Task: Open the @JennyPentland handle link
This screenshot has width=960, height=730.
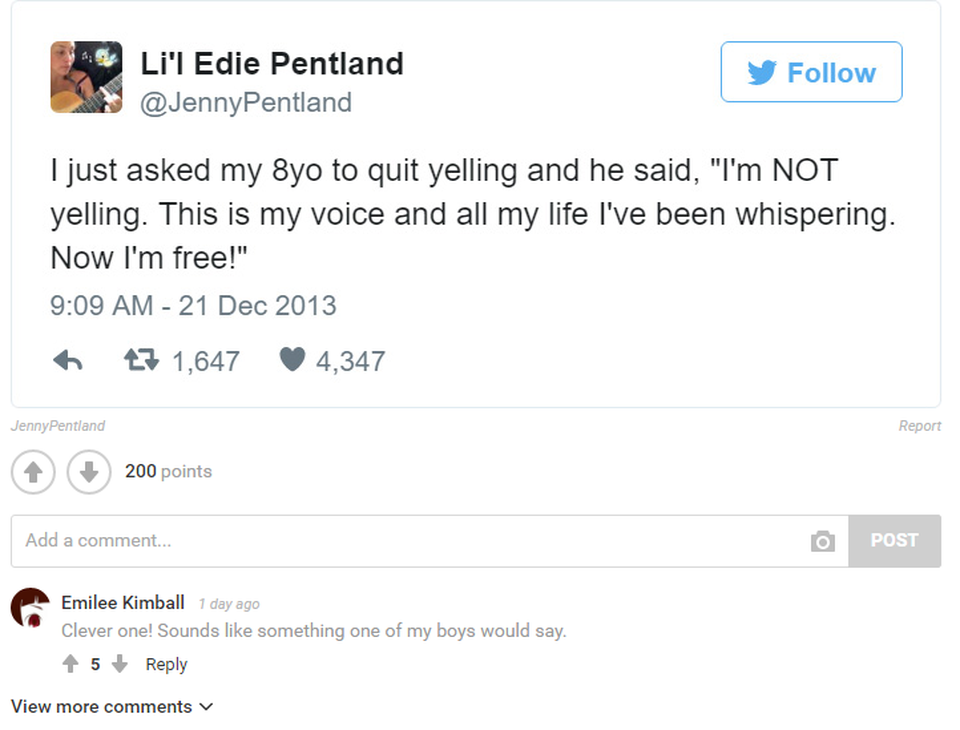Action: tap(246, 102)
